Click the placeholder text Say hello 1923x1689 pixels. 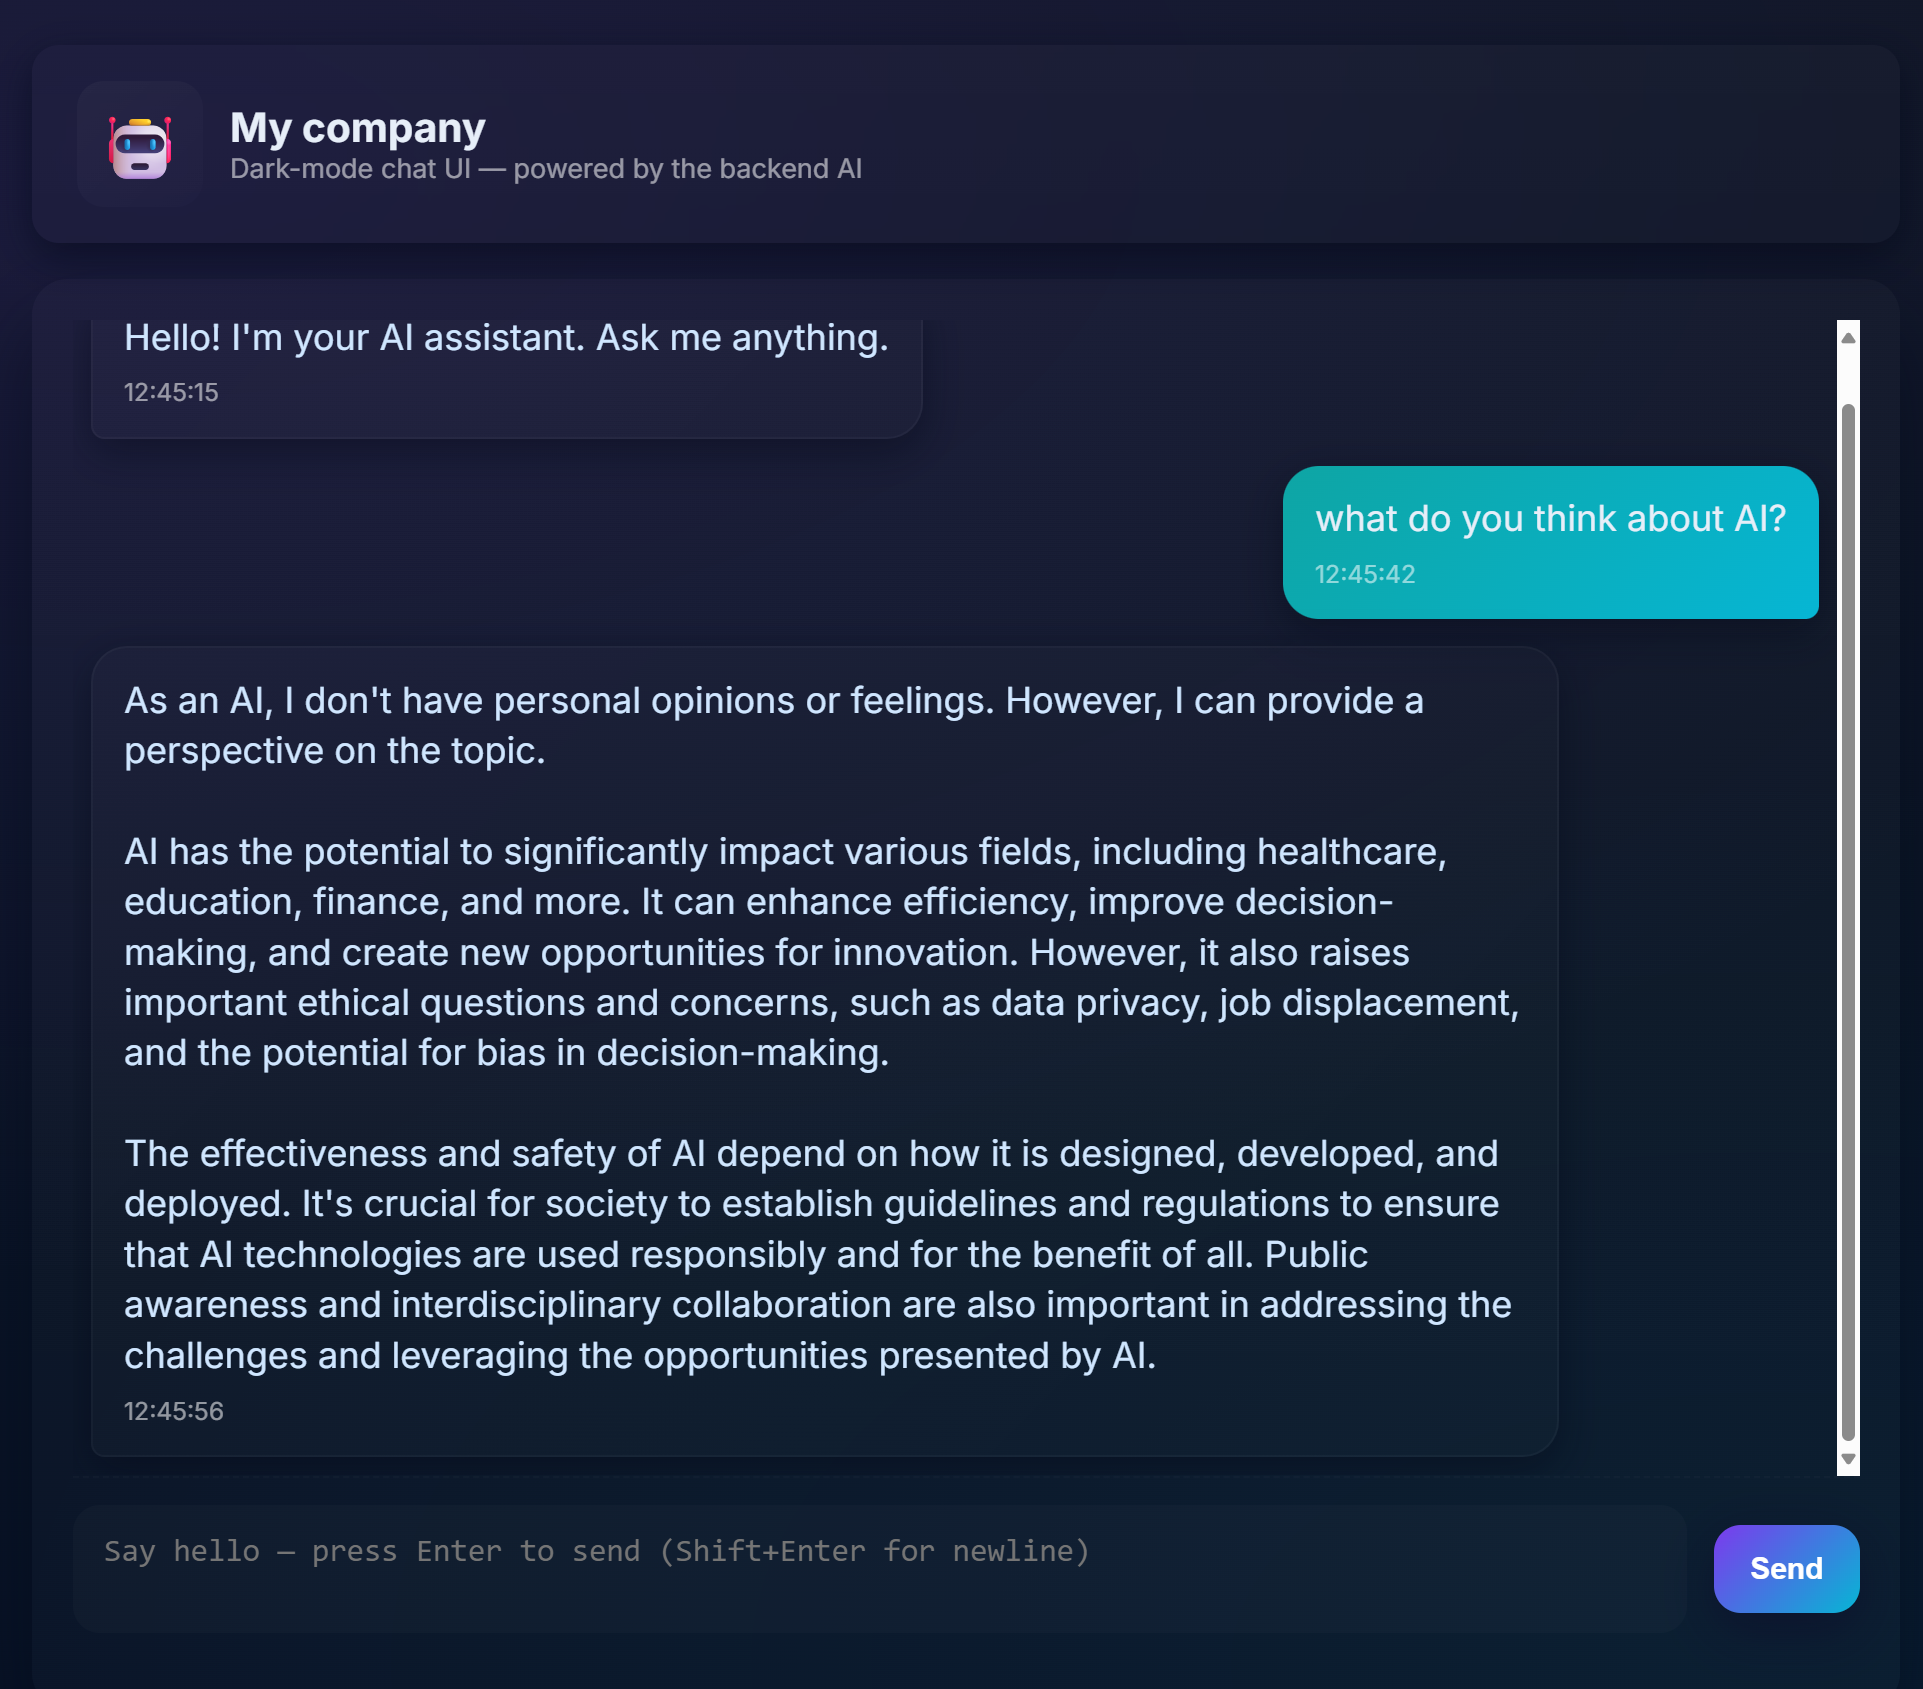coord(181,1551)
